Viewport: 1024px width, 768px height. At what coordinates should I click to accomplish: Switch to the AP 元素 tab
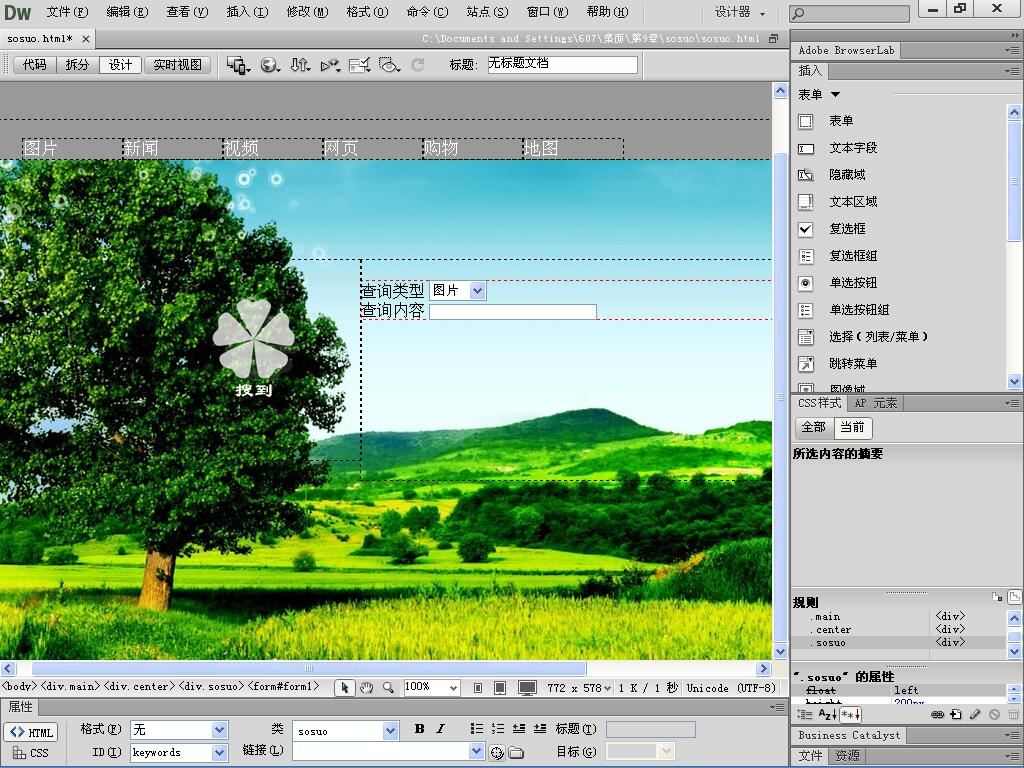pyautogui.click(x=875, y=404)
